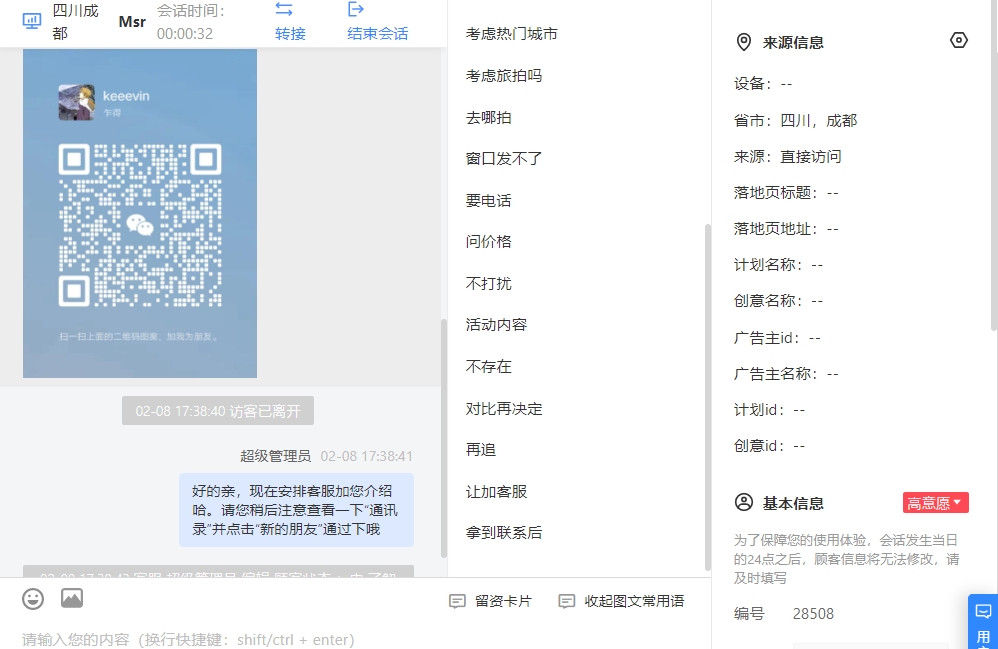The width and height of the screenshot is (998, 649).
Task: Click the 落地页标题 row
Action: (x=786, y=192)
